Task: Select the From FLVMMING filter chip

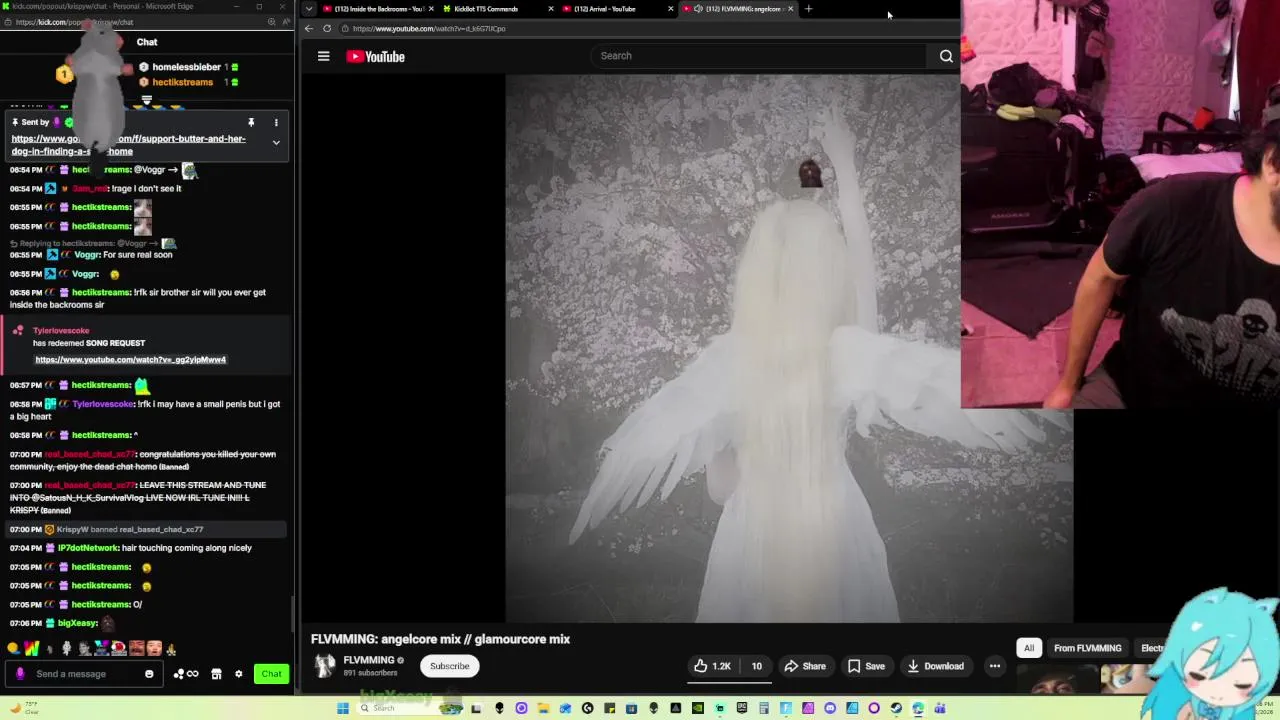Action: [1087, 648]
